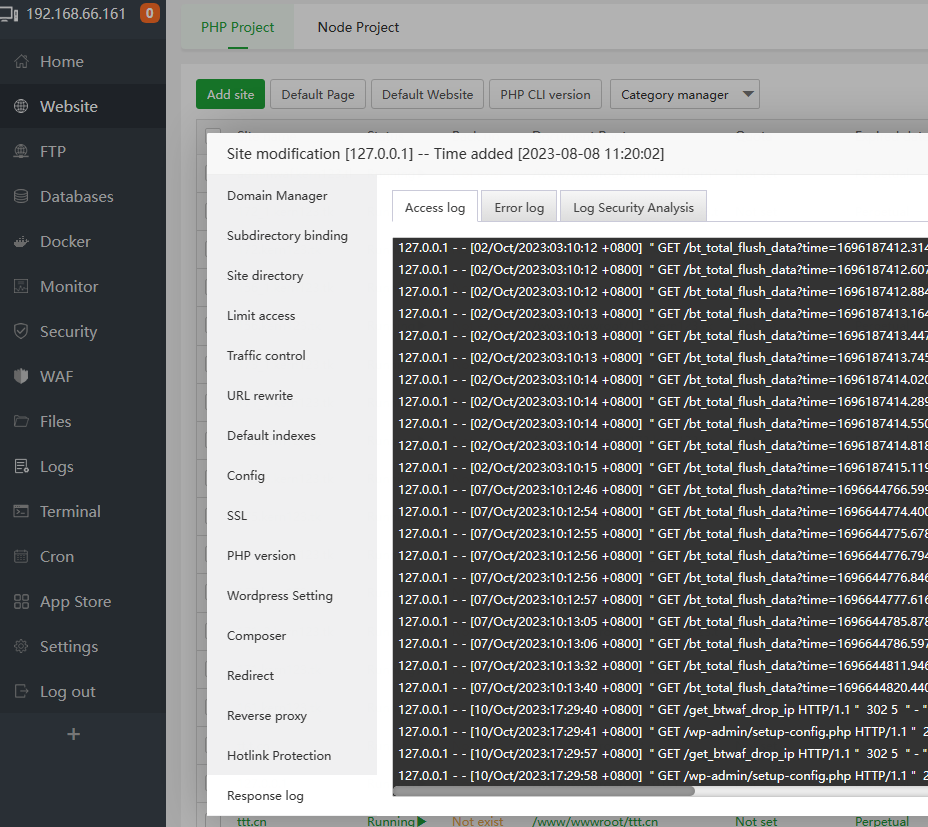Open Reverse proxy settings
The width and height of the screenshot is (928, 827).
267,715
